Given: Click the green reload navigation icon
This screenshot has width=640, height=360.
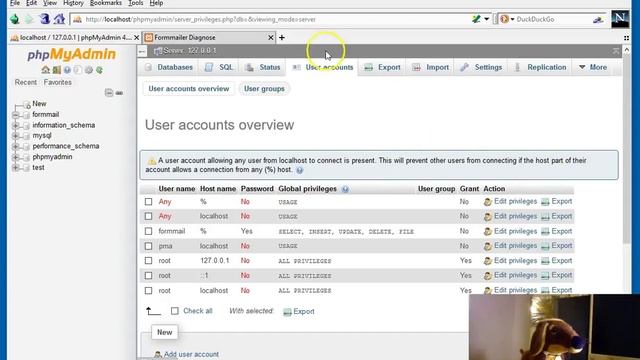Looking at the screenshot, I should tap(99, 70).
